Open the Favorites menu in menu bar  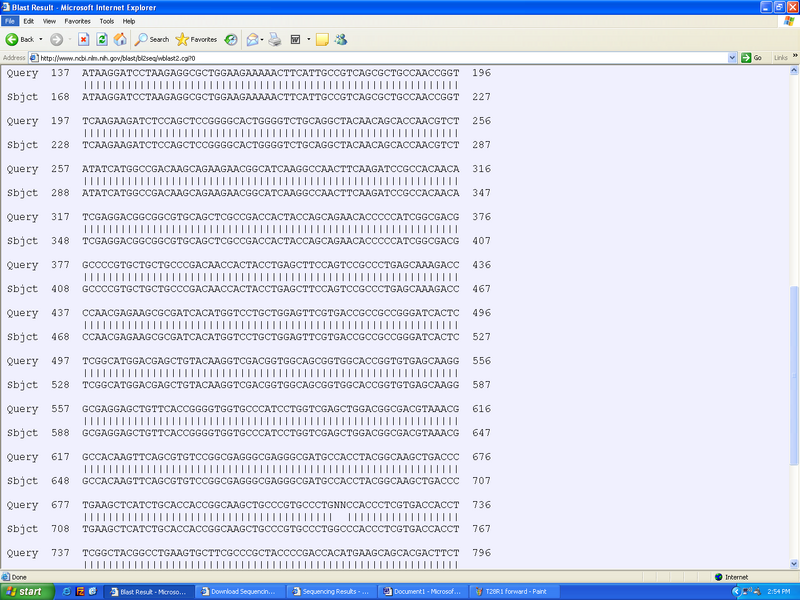coord(77,20)
